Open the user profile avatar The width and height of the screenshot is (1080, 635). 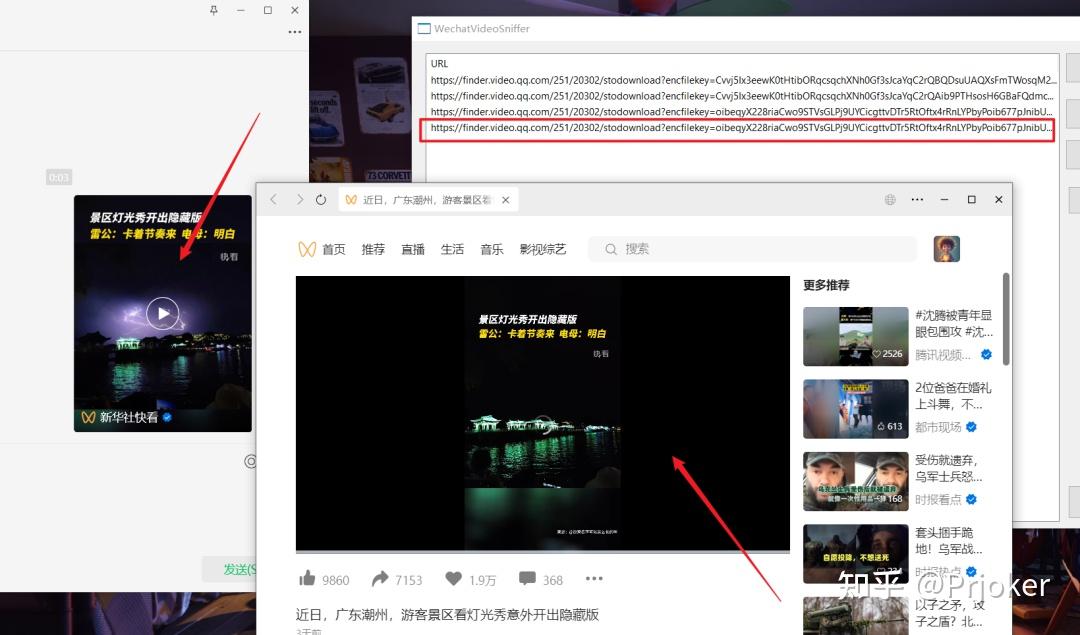[946, 249]
